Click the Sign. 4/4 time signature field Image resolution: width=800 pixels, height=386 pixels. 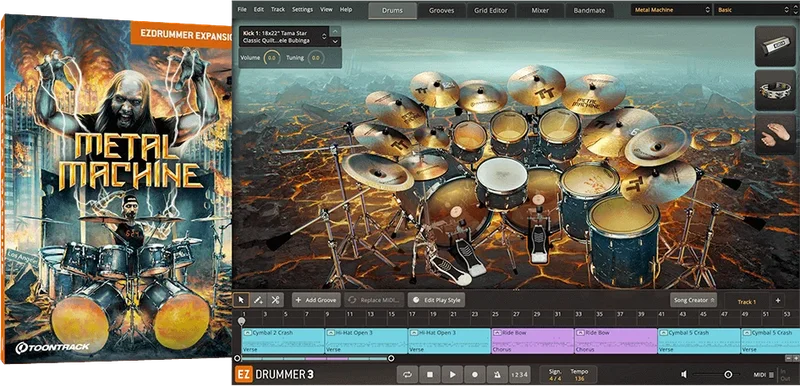(x=554, y=375)
